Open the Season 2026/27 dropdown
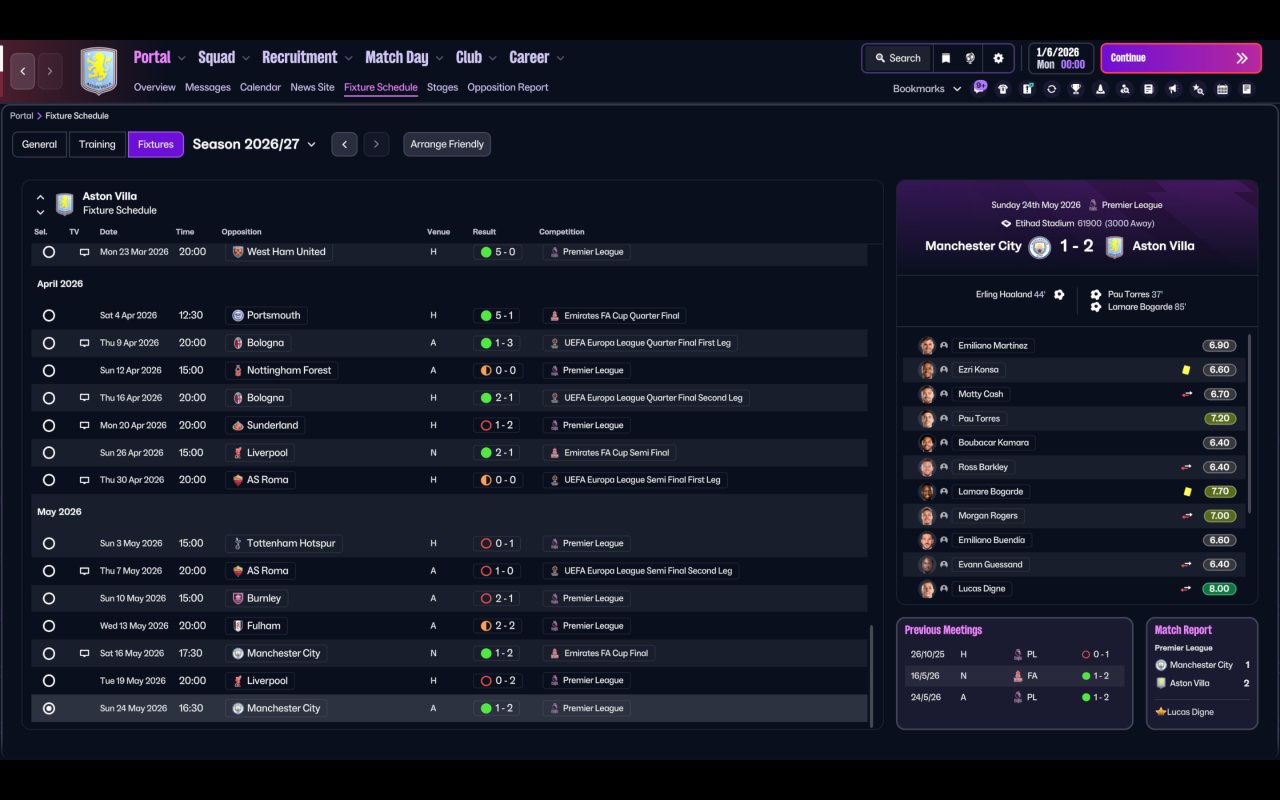This screenshot has height=800, width=1280. pyautogui.click(x=254, y=144)
